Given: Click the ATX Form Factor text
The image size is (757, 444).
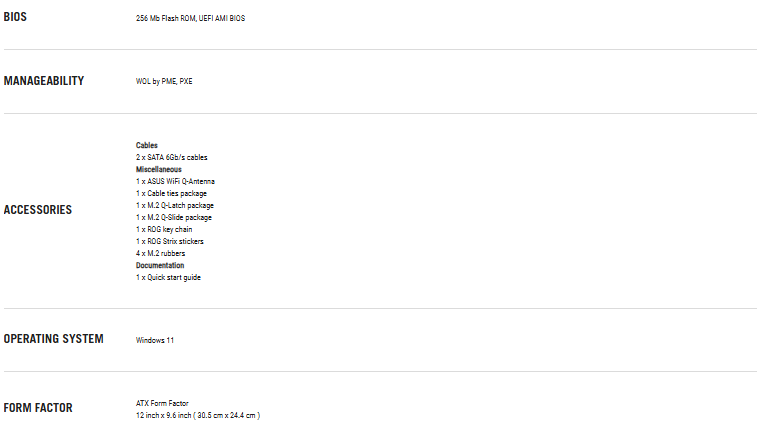Looking at the screenshot, I should (x=162, y=403).
